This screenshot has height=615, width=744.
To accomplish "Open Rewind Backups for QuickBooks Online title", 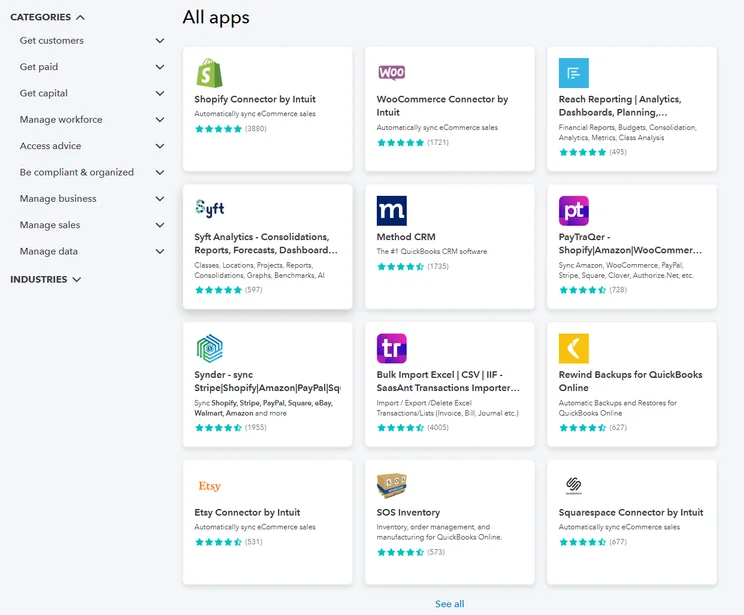I will (x=630, y=381).
